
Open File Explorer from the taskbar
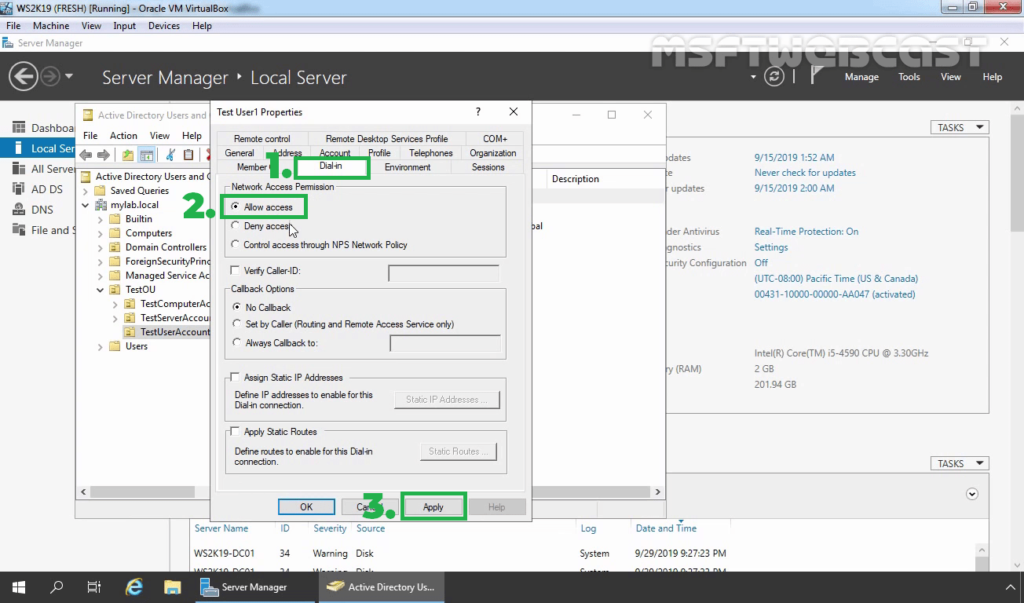[172, 587]
